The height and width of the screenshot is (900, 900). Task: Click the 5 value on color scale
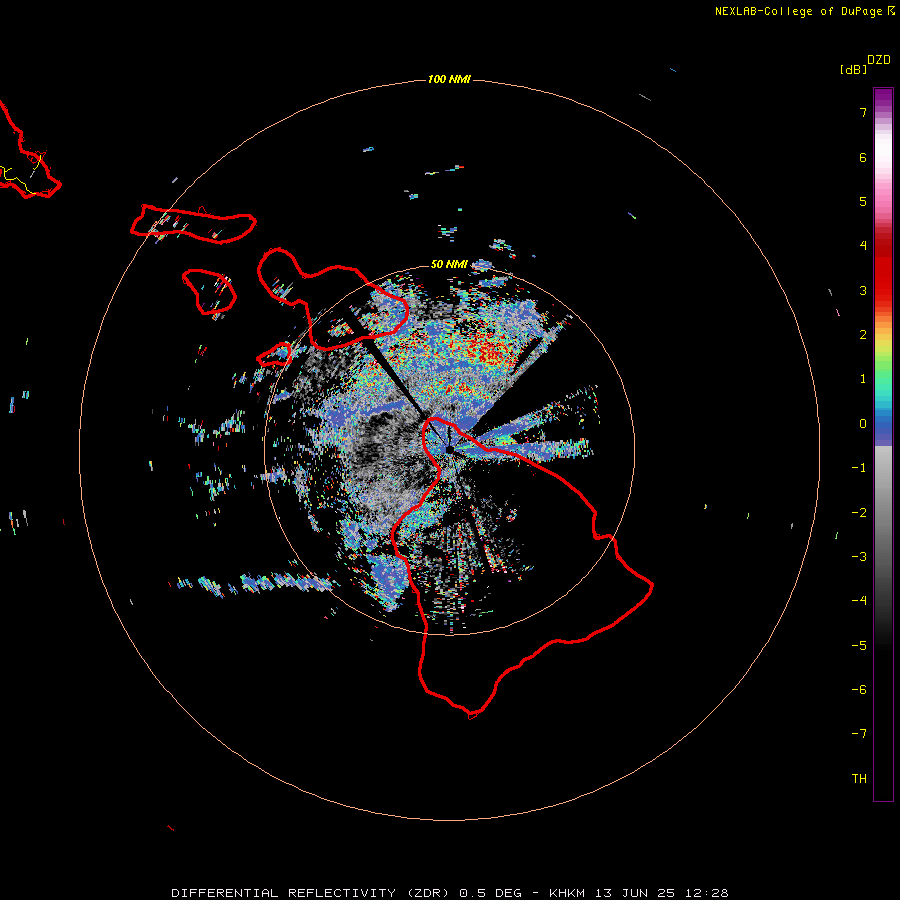(x=863, y=201)
